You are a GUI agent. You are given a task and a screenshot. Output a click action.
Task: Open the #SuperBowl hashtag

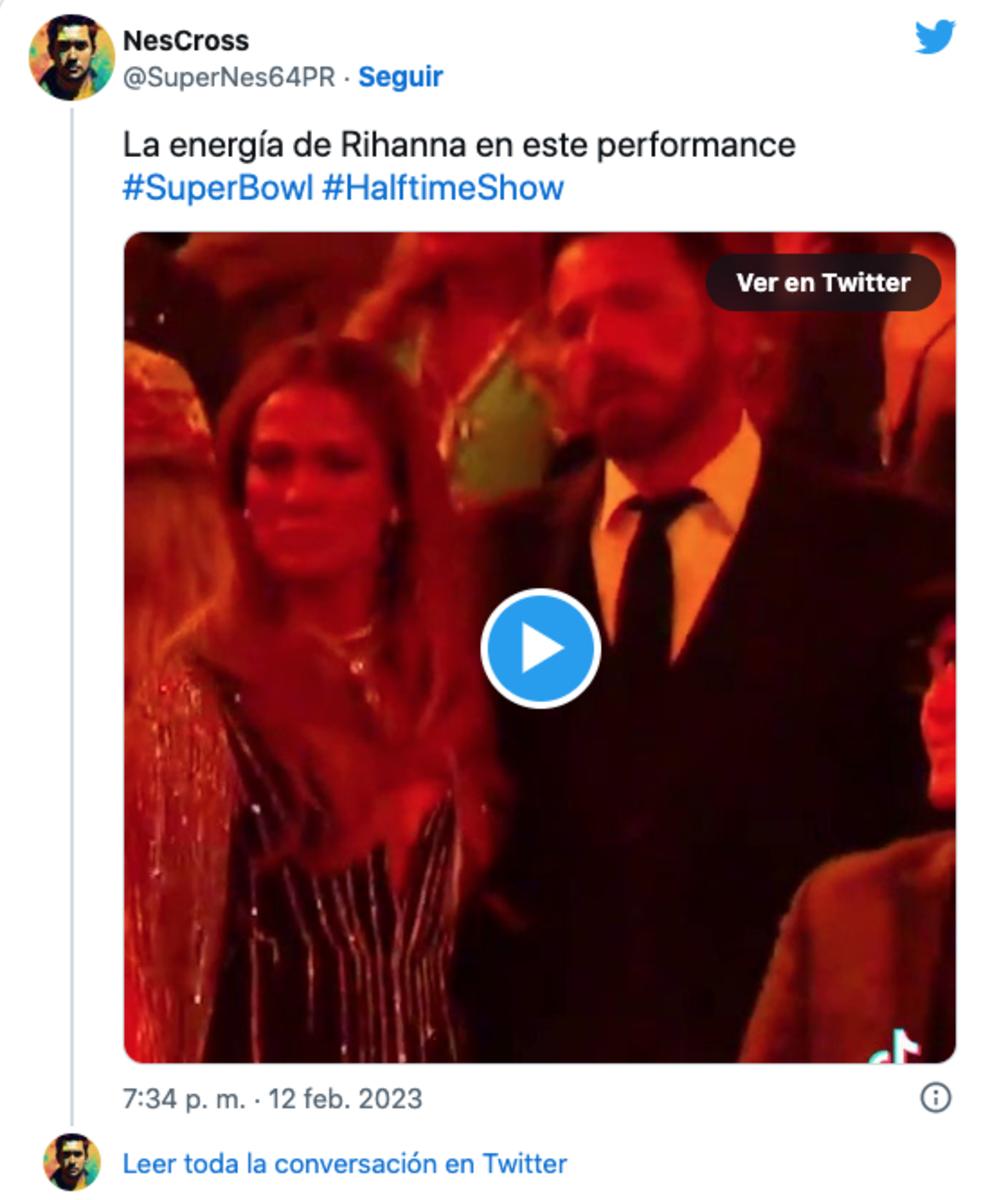pyautogui.click(x=217, y=187)
